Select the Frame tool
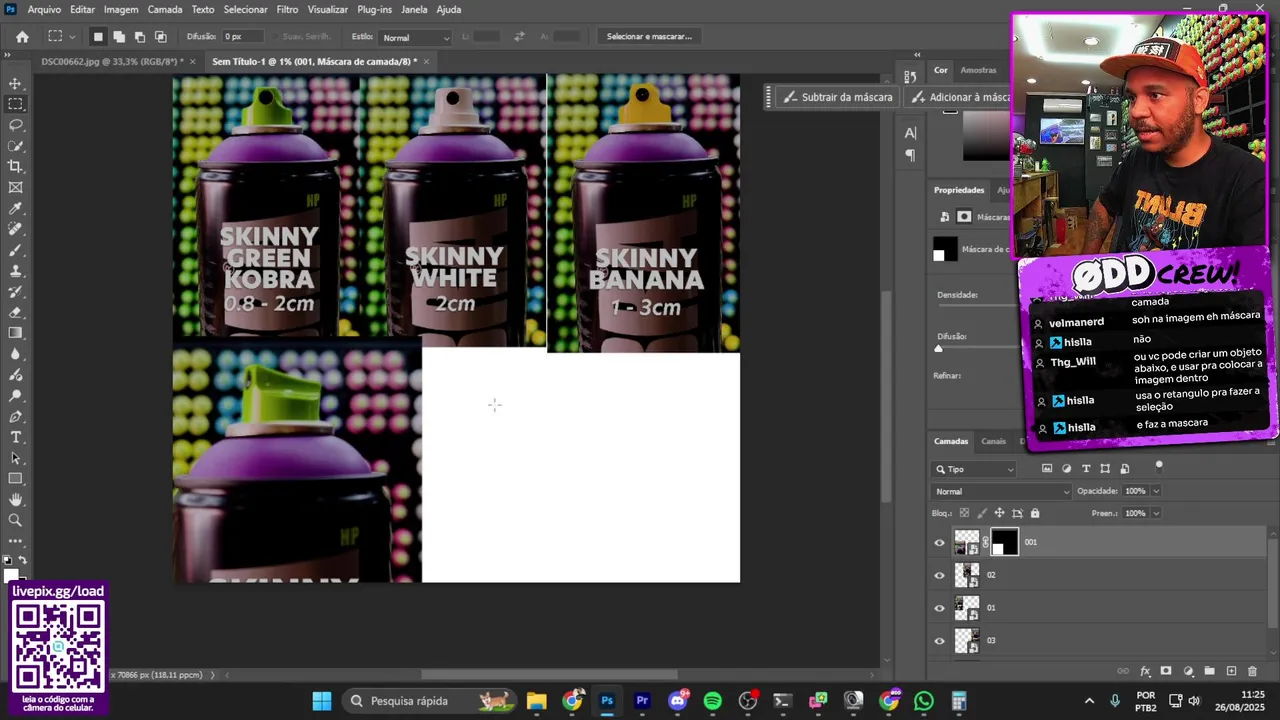This screenshot has height=720, width=1280. 15,188
